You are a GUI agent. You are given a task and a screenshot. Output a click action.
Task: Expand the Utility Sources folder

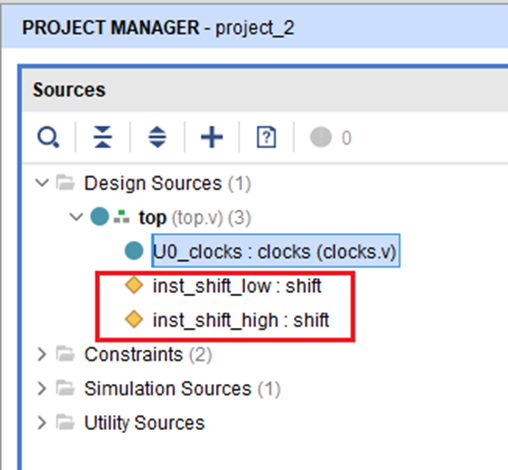click(x=42, y=423)
